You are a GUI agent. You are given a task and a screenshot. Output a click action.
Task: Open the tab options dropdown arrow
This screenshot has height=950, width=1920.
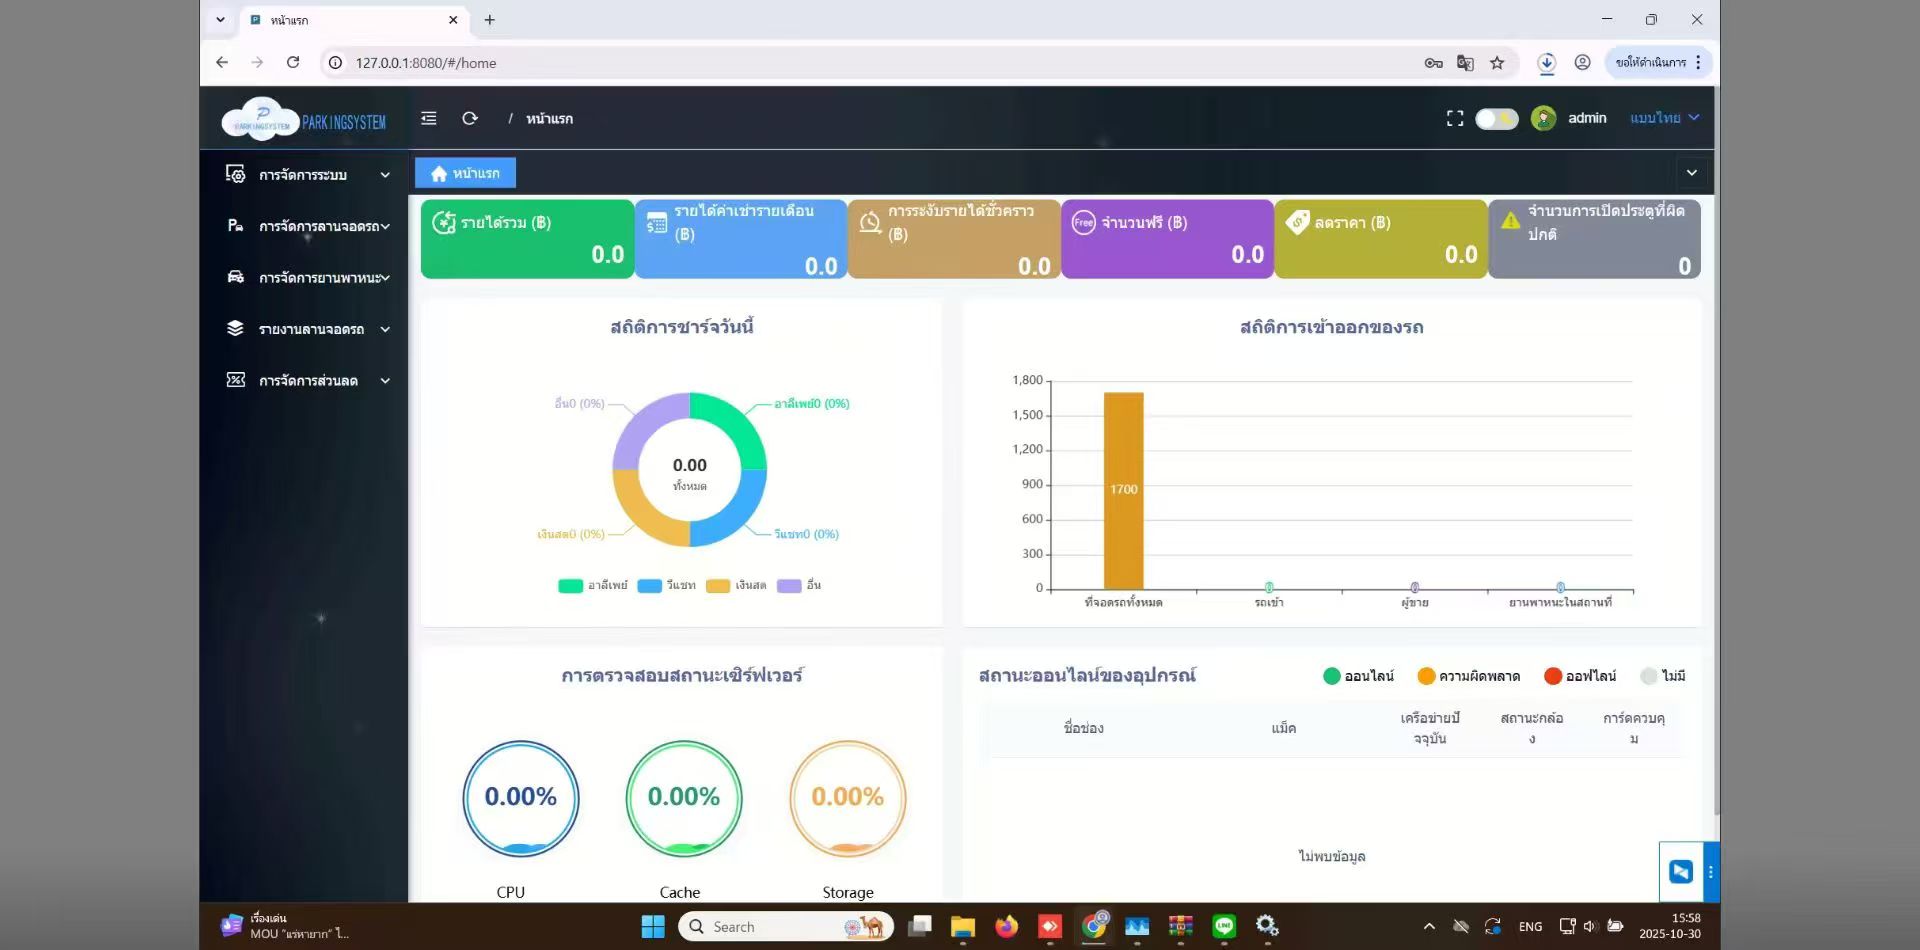coord(1691,173)
